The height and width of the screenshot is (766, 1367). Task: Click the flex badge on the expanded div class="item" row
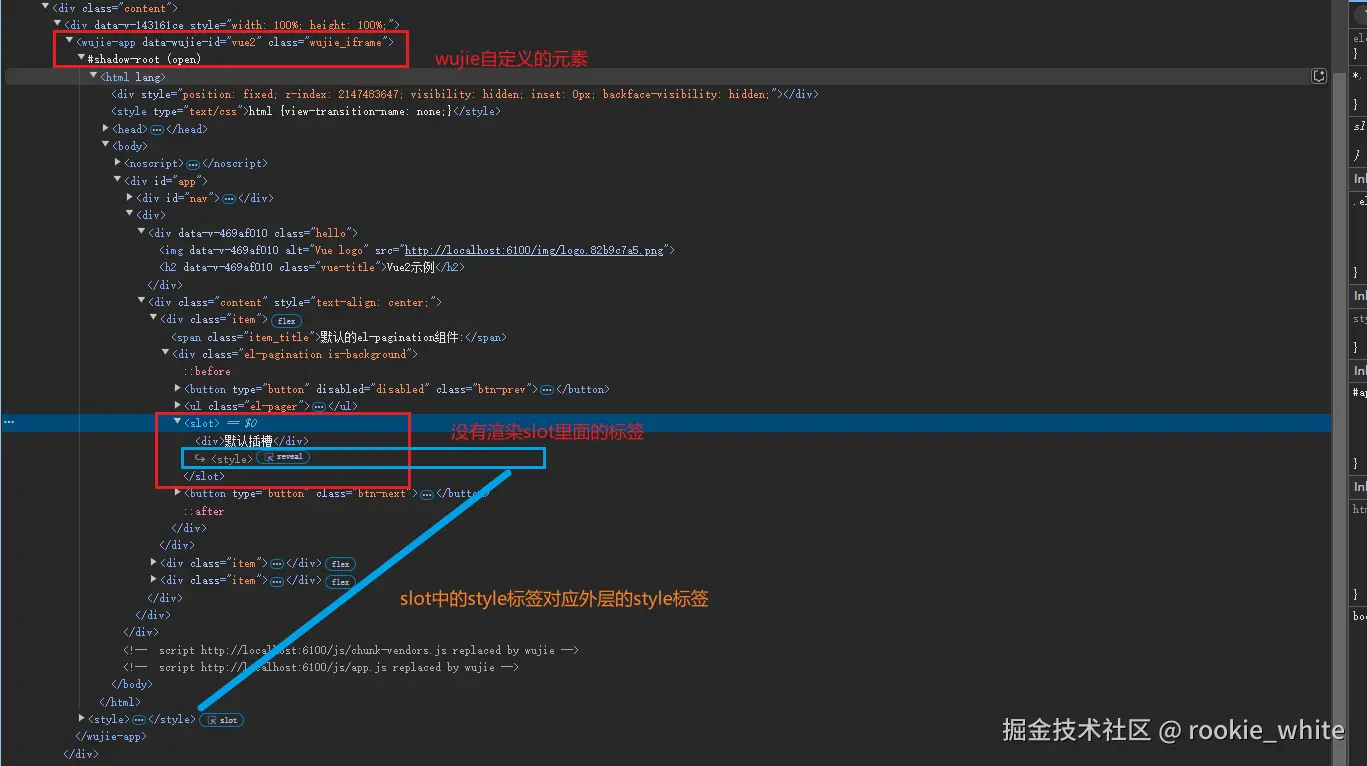[287, 321]
